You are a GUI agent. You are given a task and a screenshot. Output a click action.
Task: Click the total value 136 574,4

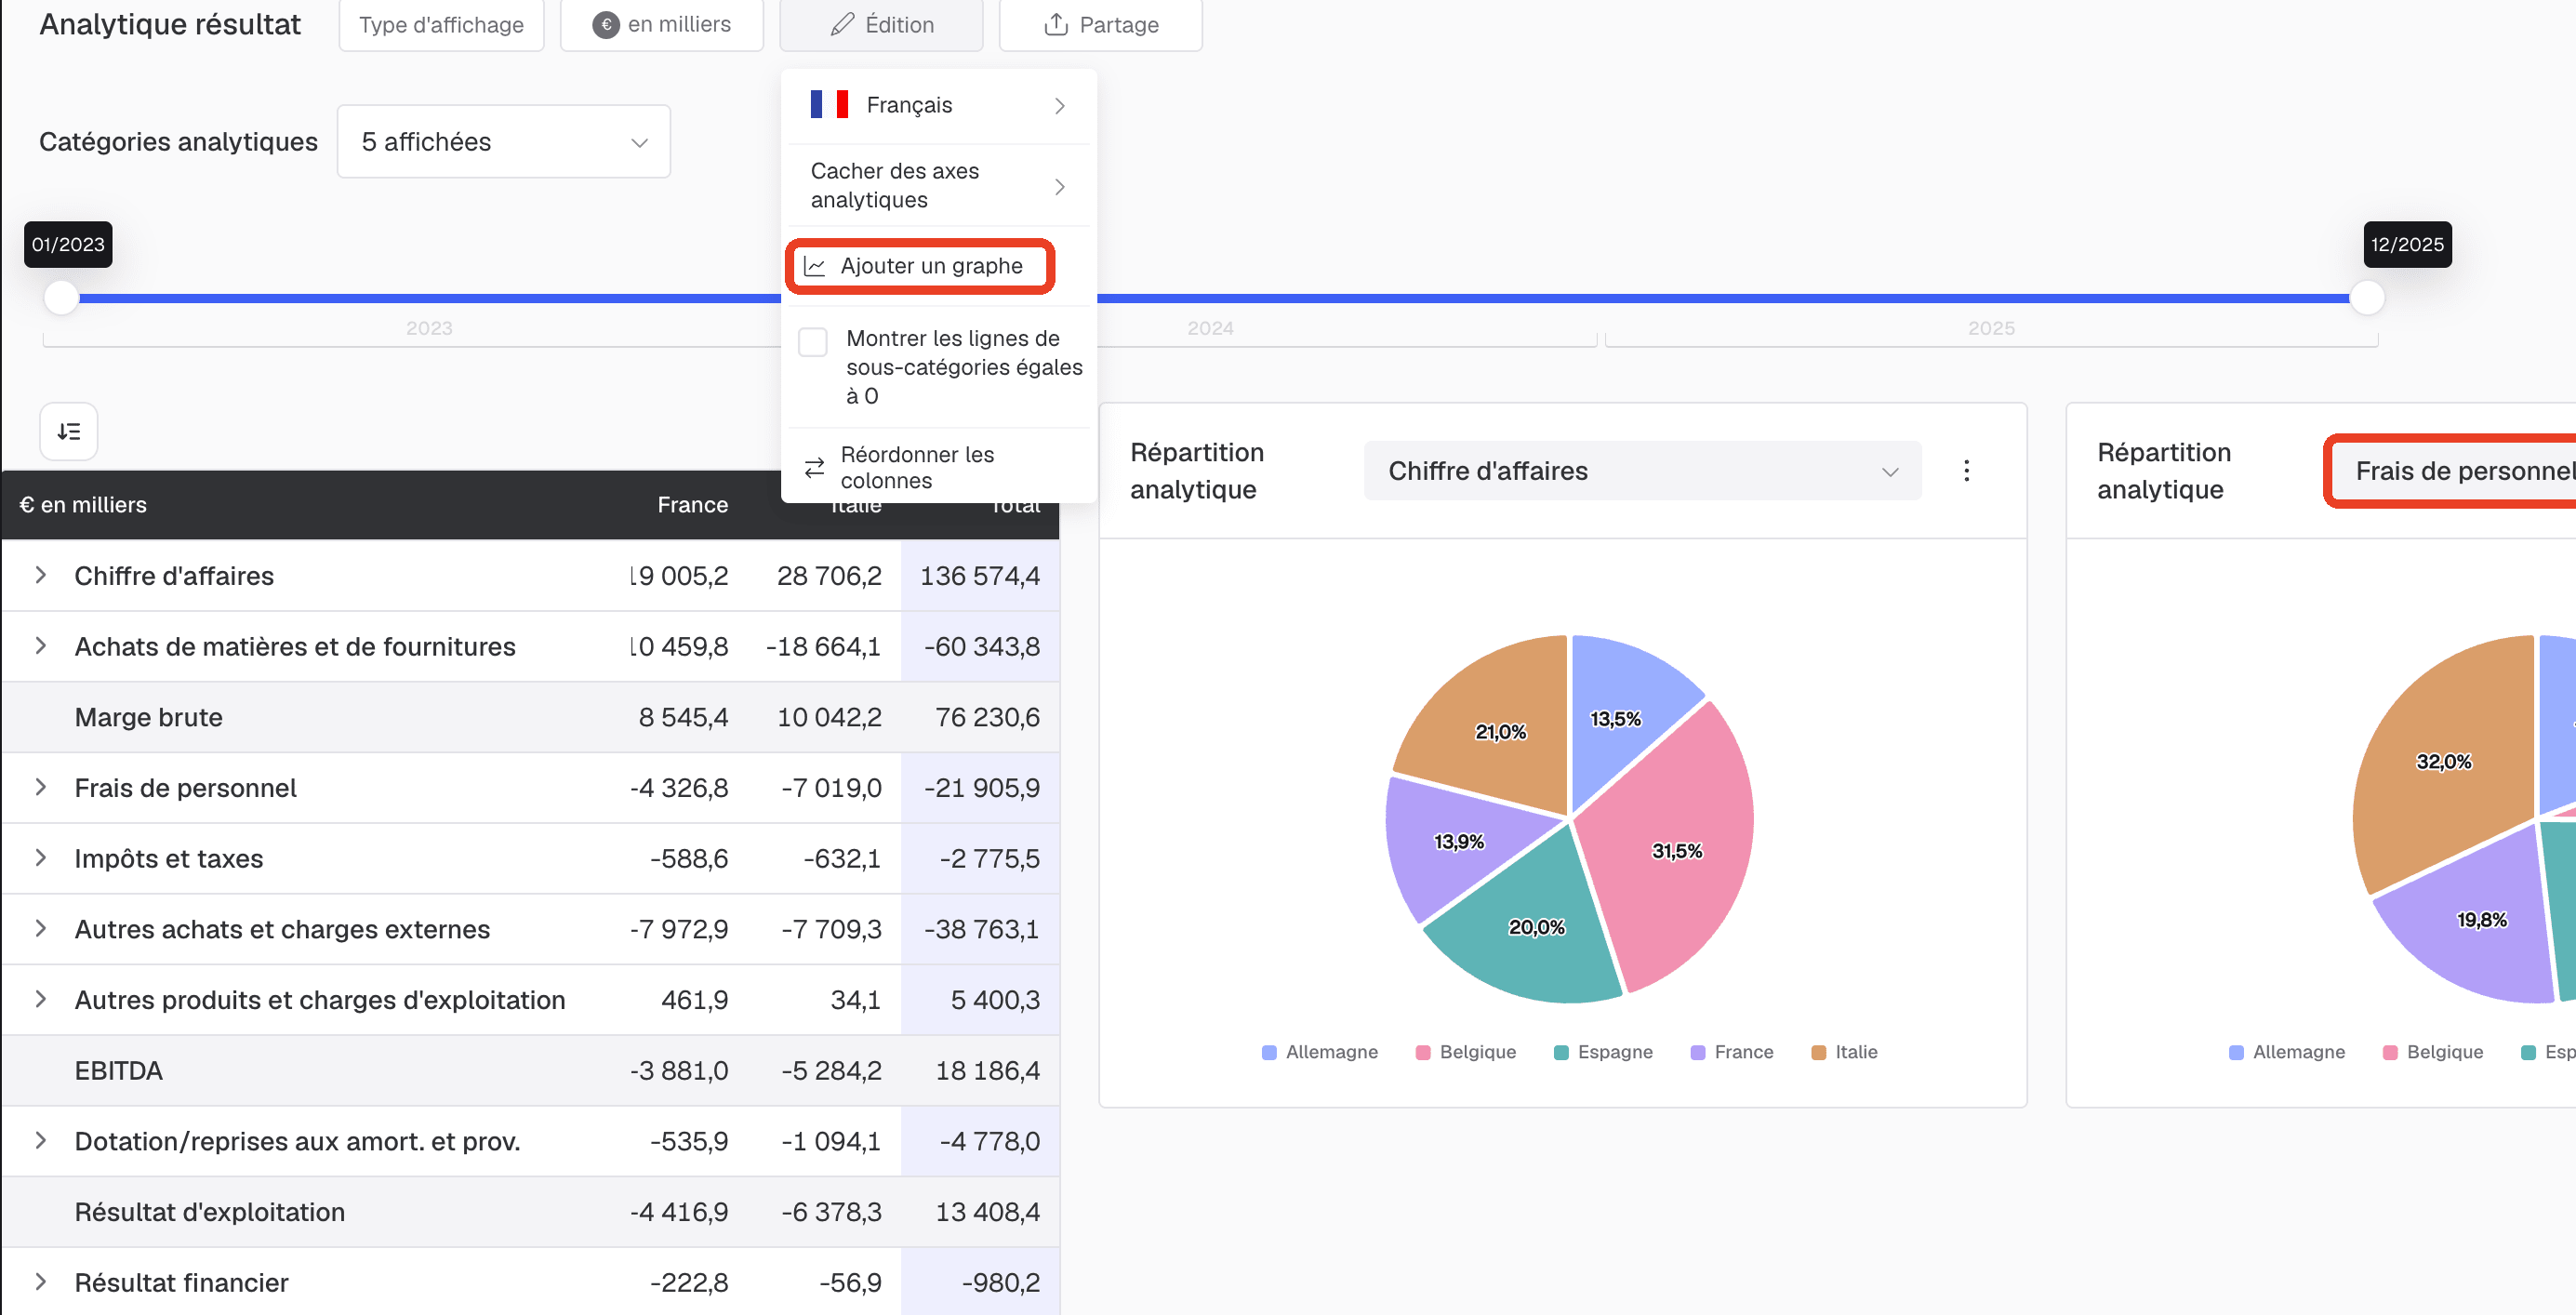point(979,575)
